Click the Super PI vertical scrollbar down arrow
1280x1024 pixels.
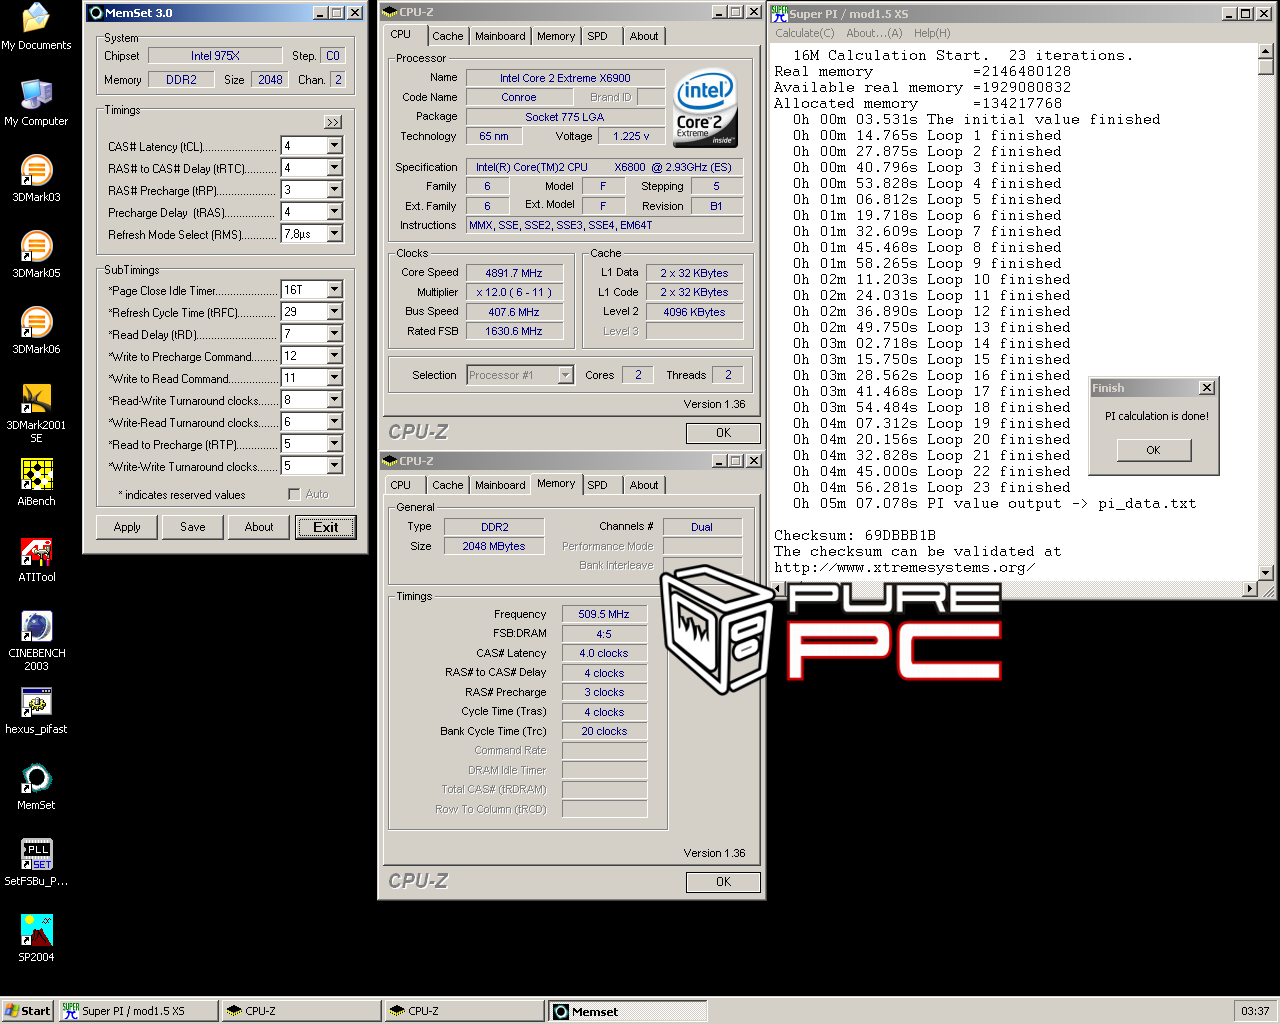click(1265, 573)
